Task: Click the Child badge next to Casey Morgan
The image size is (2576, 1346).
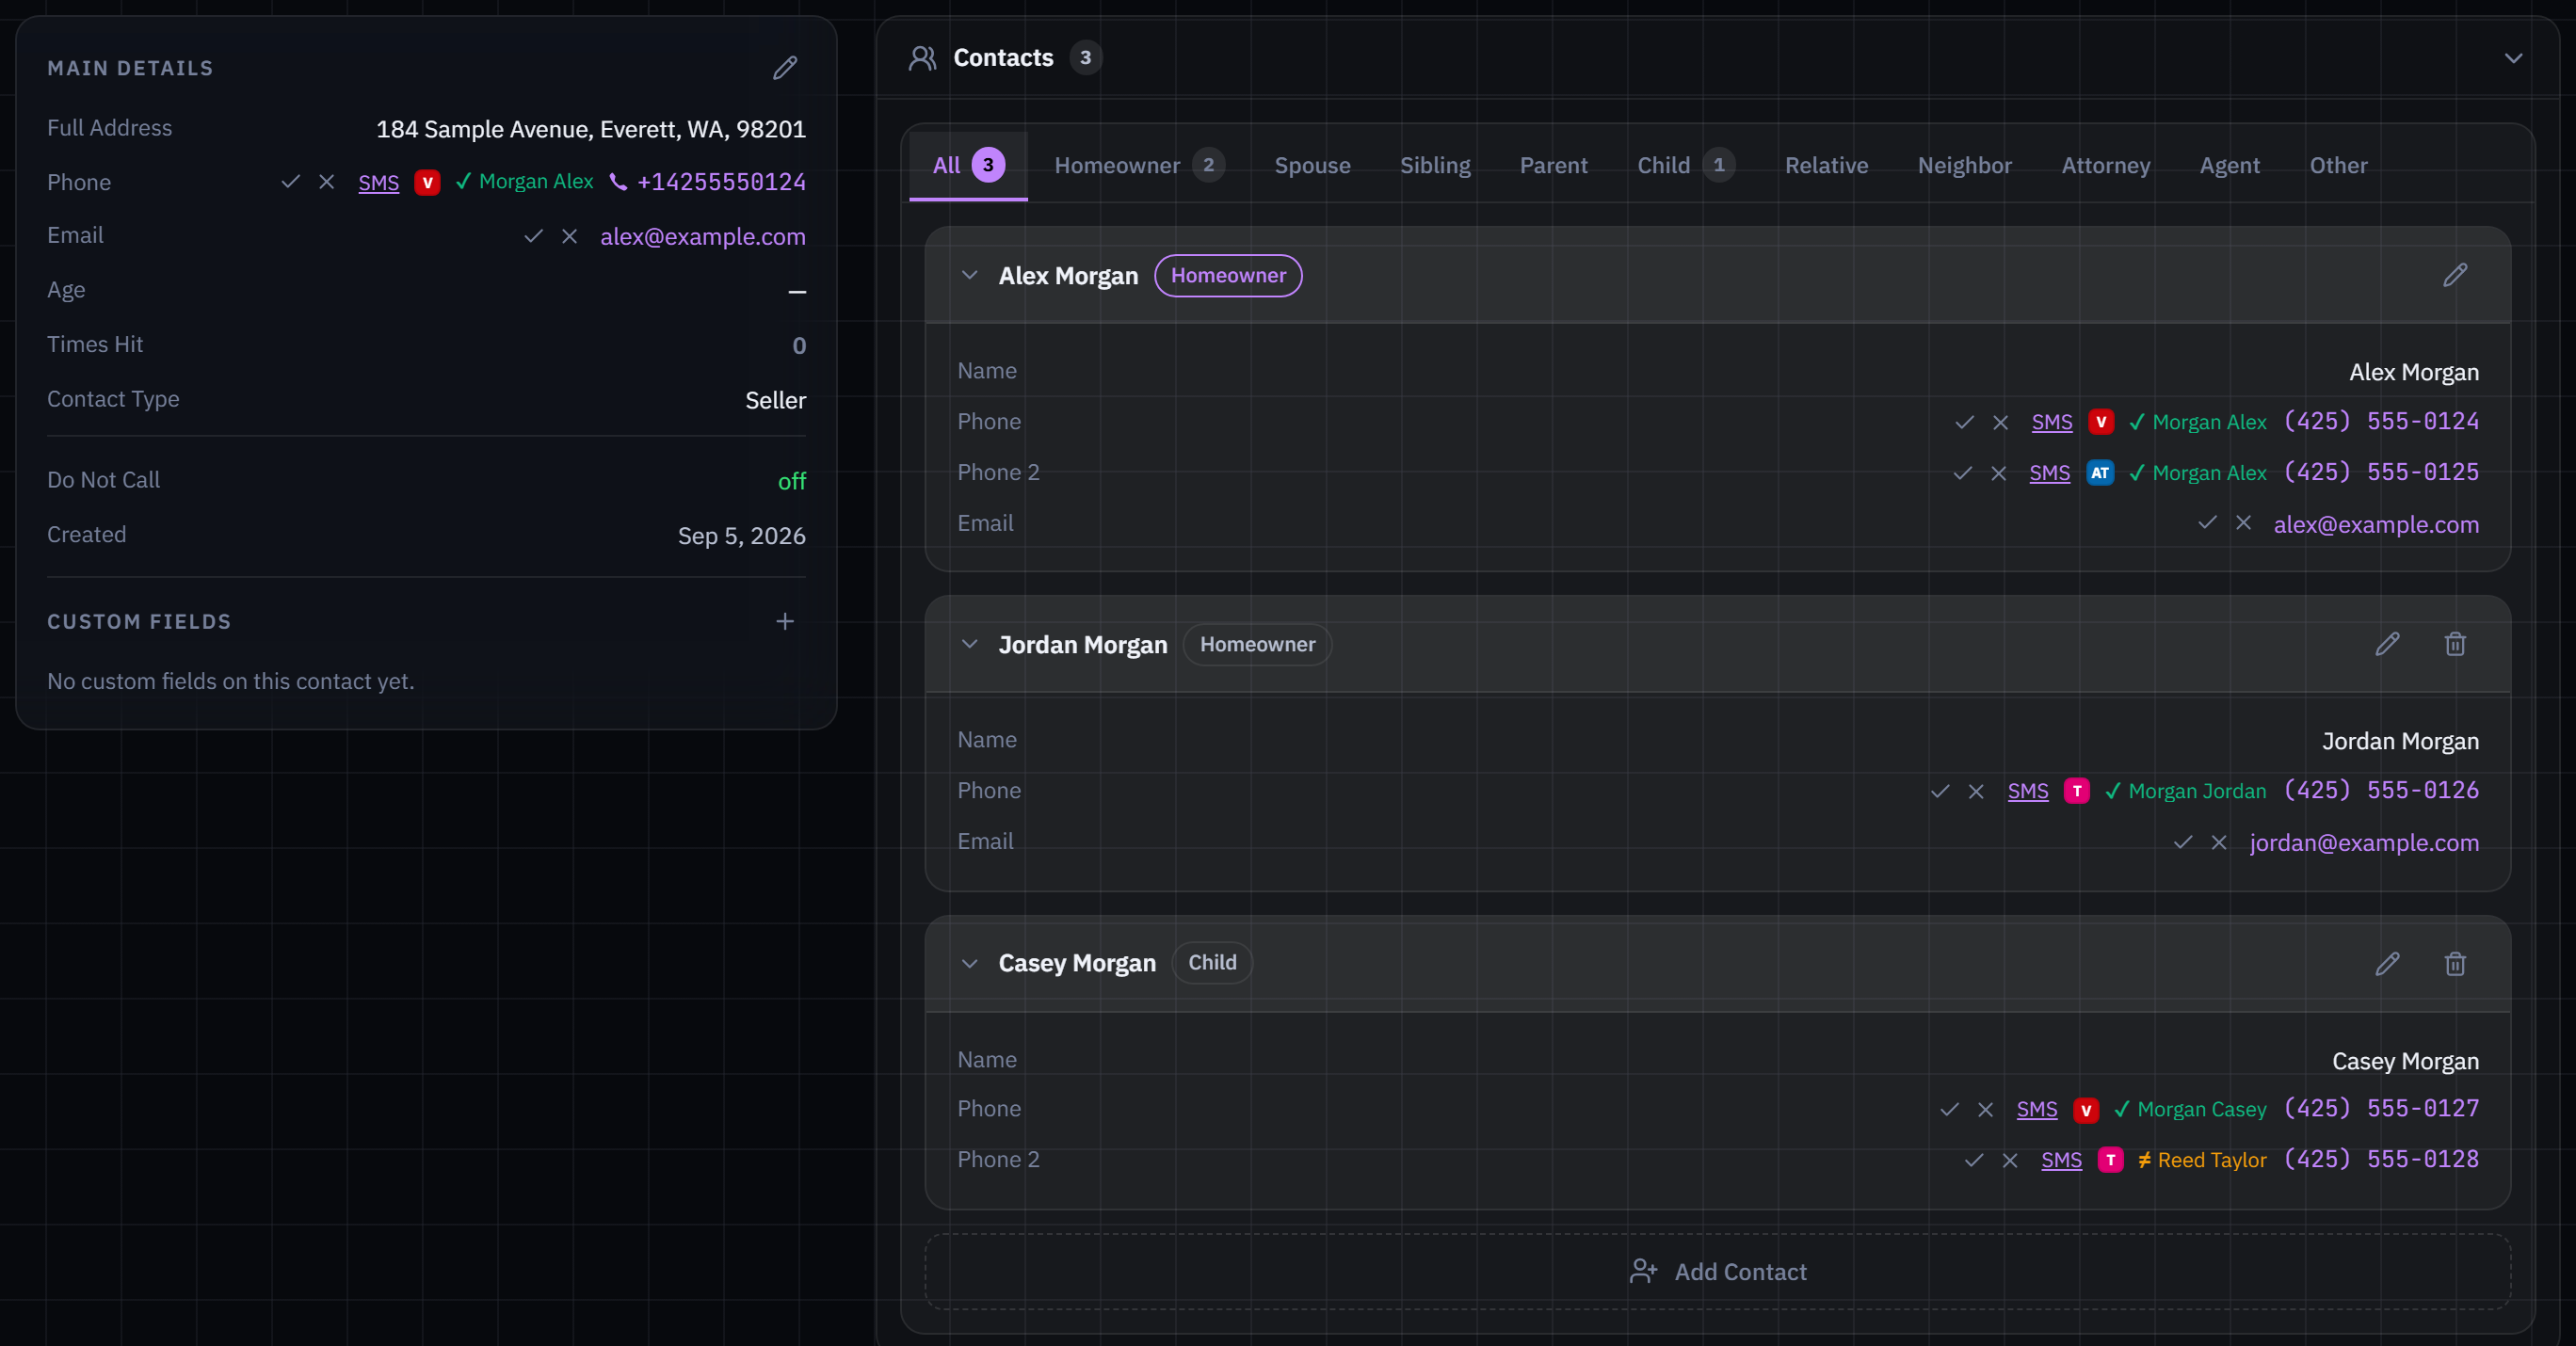Action: [x=1212, y=962]
